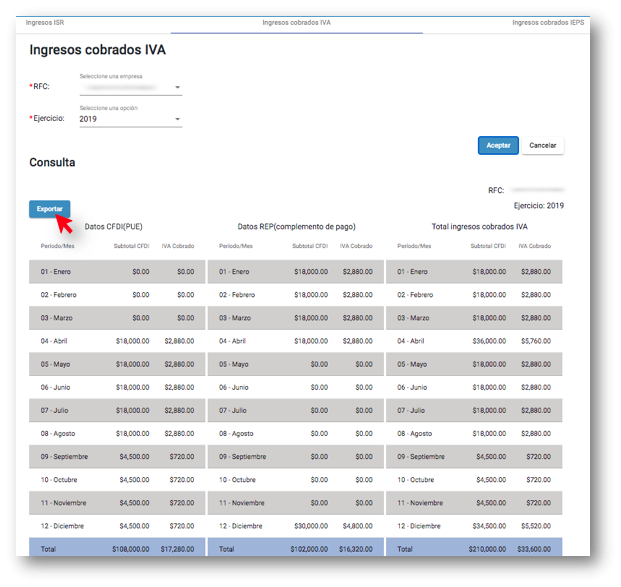The image size is (621, 587).
Task: Click Periodo/Mes header in Total ingresos table
Action: pyautogui.click(x=414, y=246)
